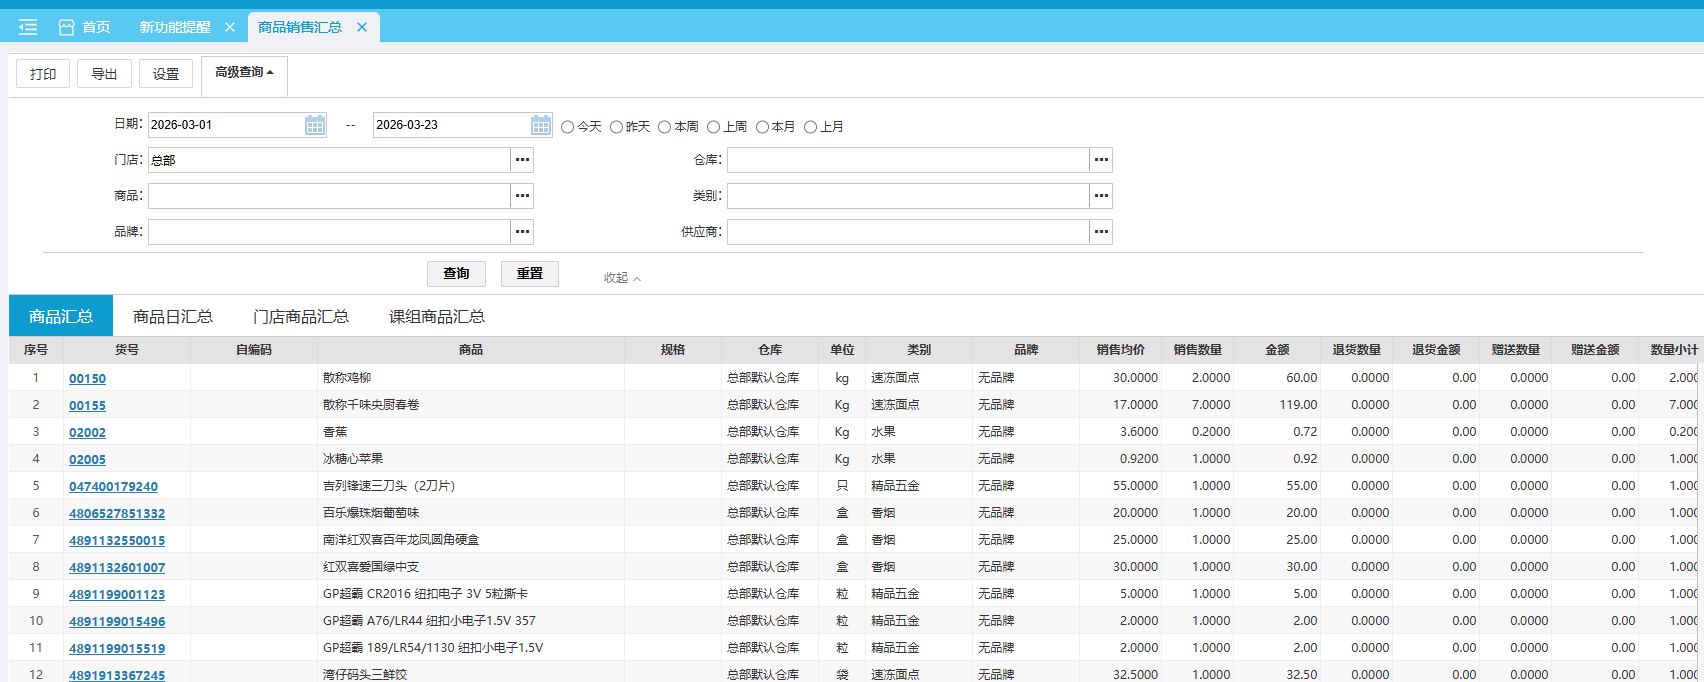
Task: Choose the 本周 date range option
Action: (665, 127)
